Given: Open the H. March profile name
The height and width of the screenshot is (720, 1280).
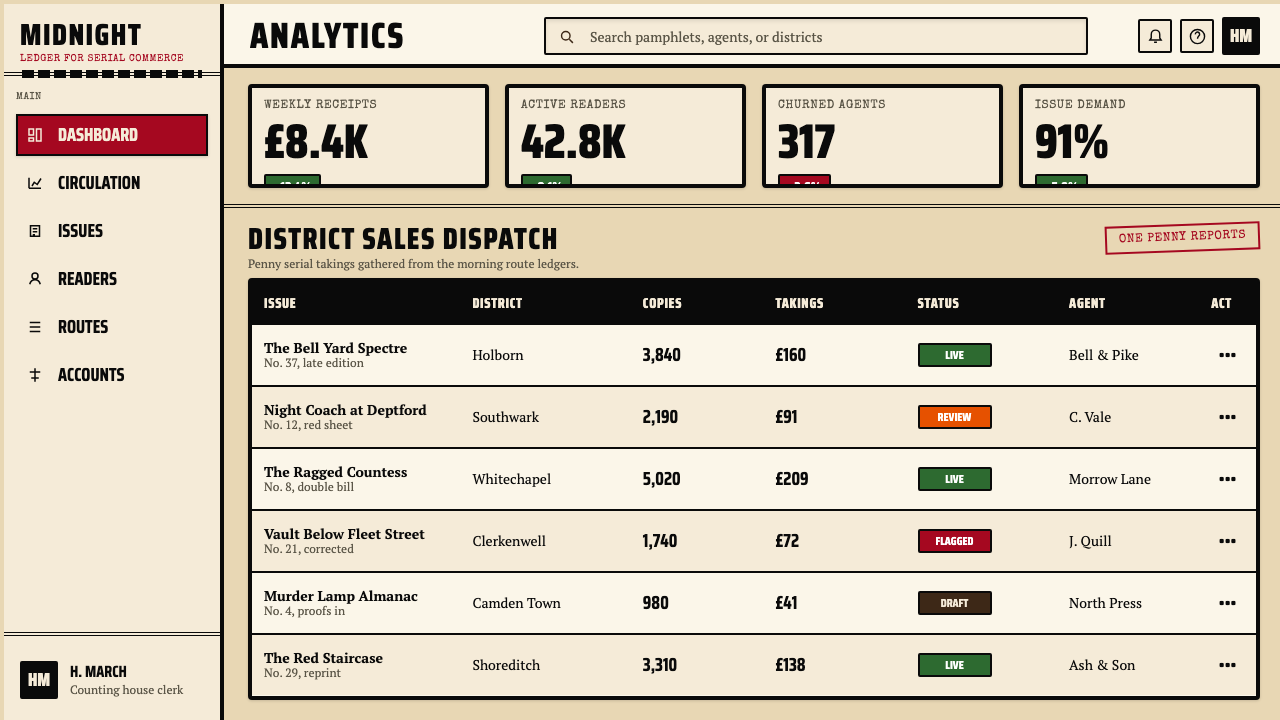Looking at the screenshot, I should pos(98,672).
